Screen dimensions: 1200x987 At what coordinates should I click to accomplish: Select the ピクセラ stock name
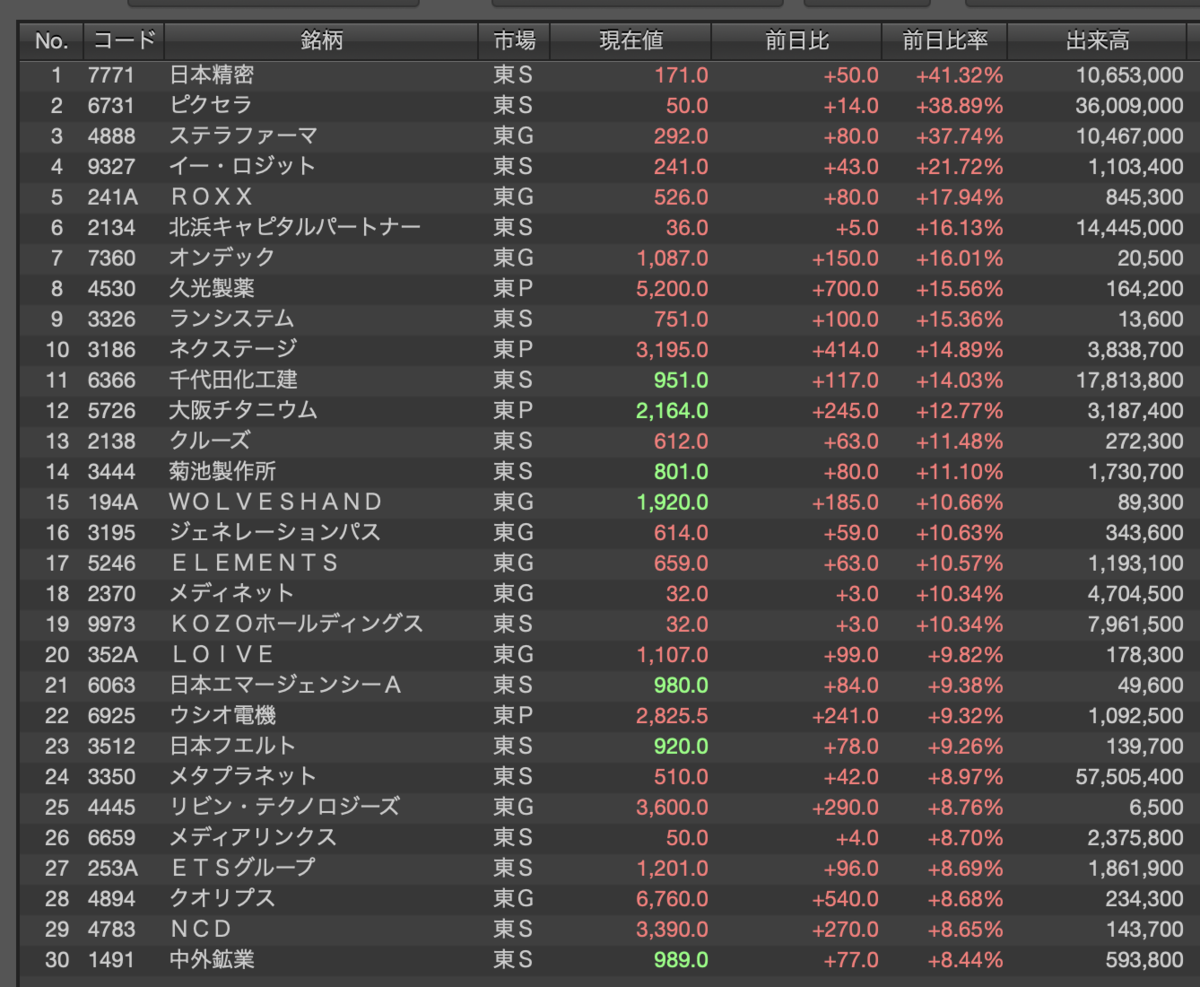click(210, 105)
